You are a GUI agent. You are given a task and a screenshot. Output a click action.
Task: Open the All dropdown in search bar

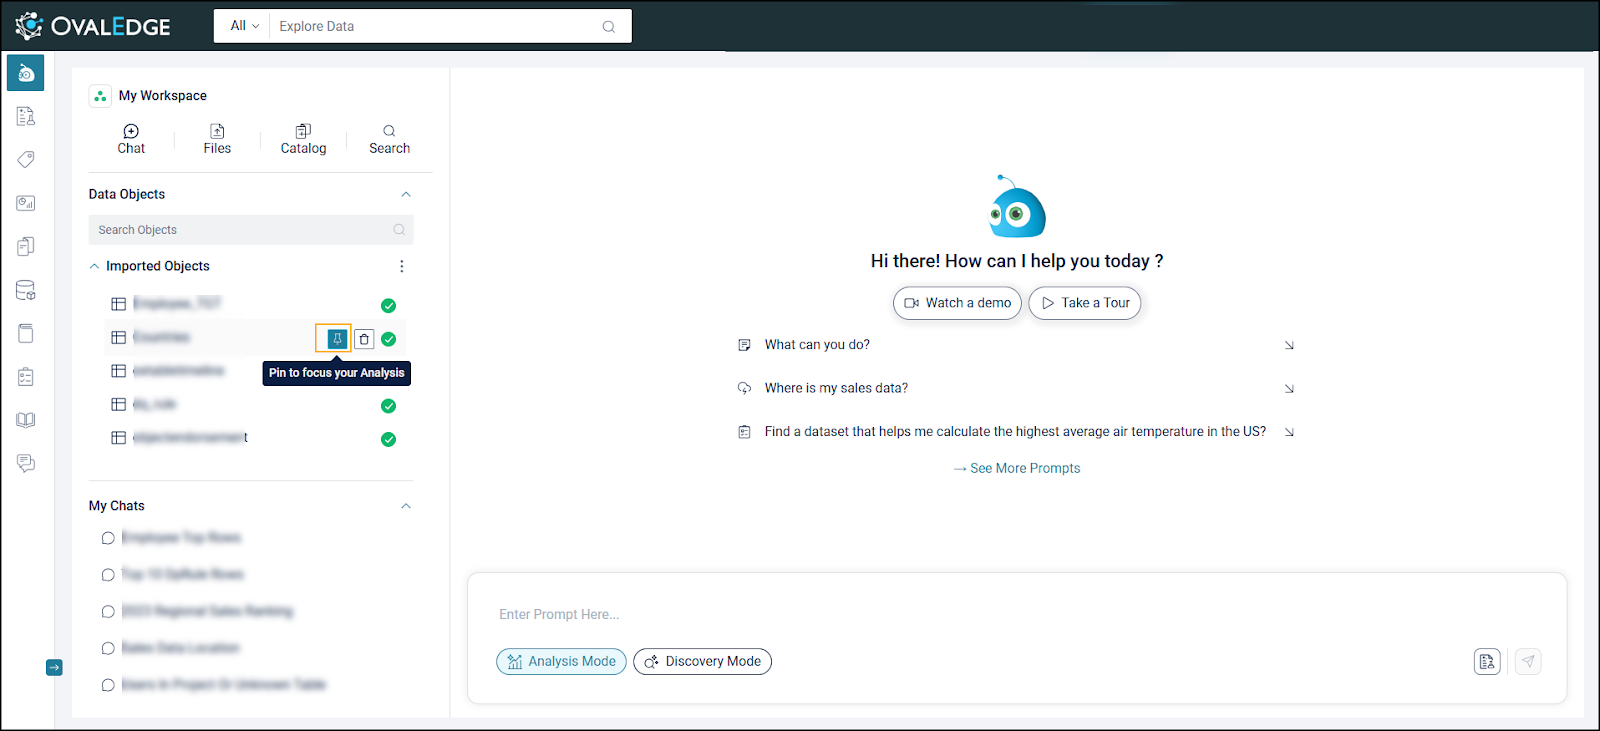(x=244, y=26)
